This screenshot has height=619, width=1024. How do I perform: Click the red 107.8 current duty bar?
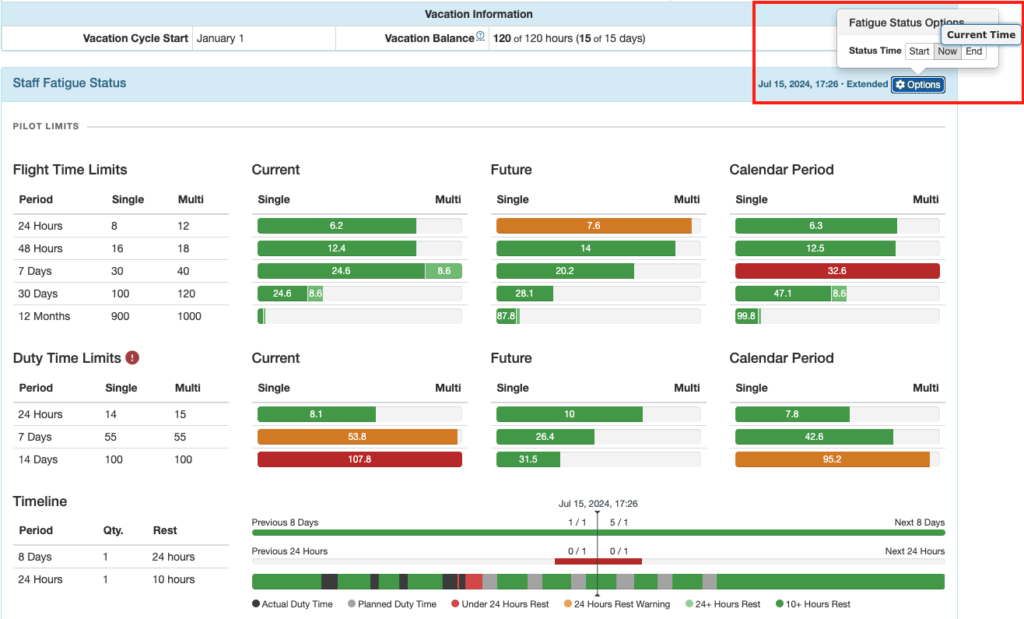tap(359, 459)
